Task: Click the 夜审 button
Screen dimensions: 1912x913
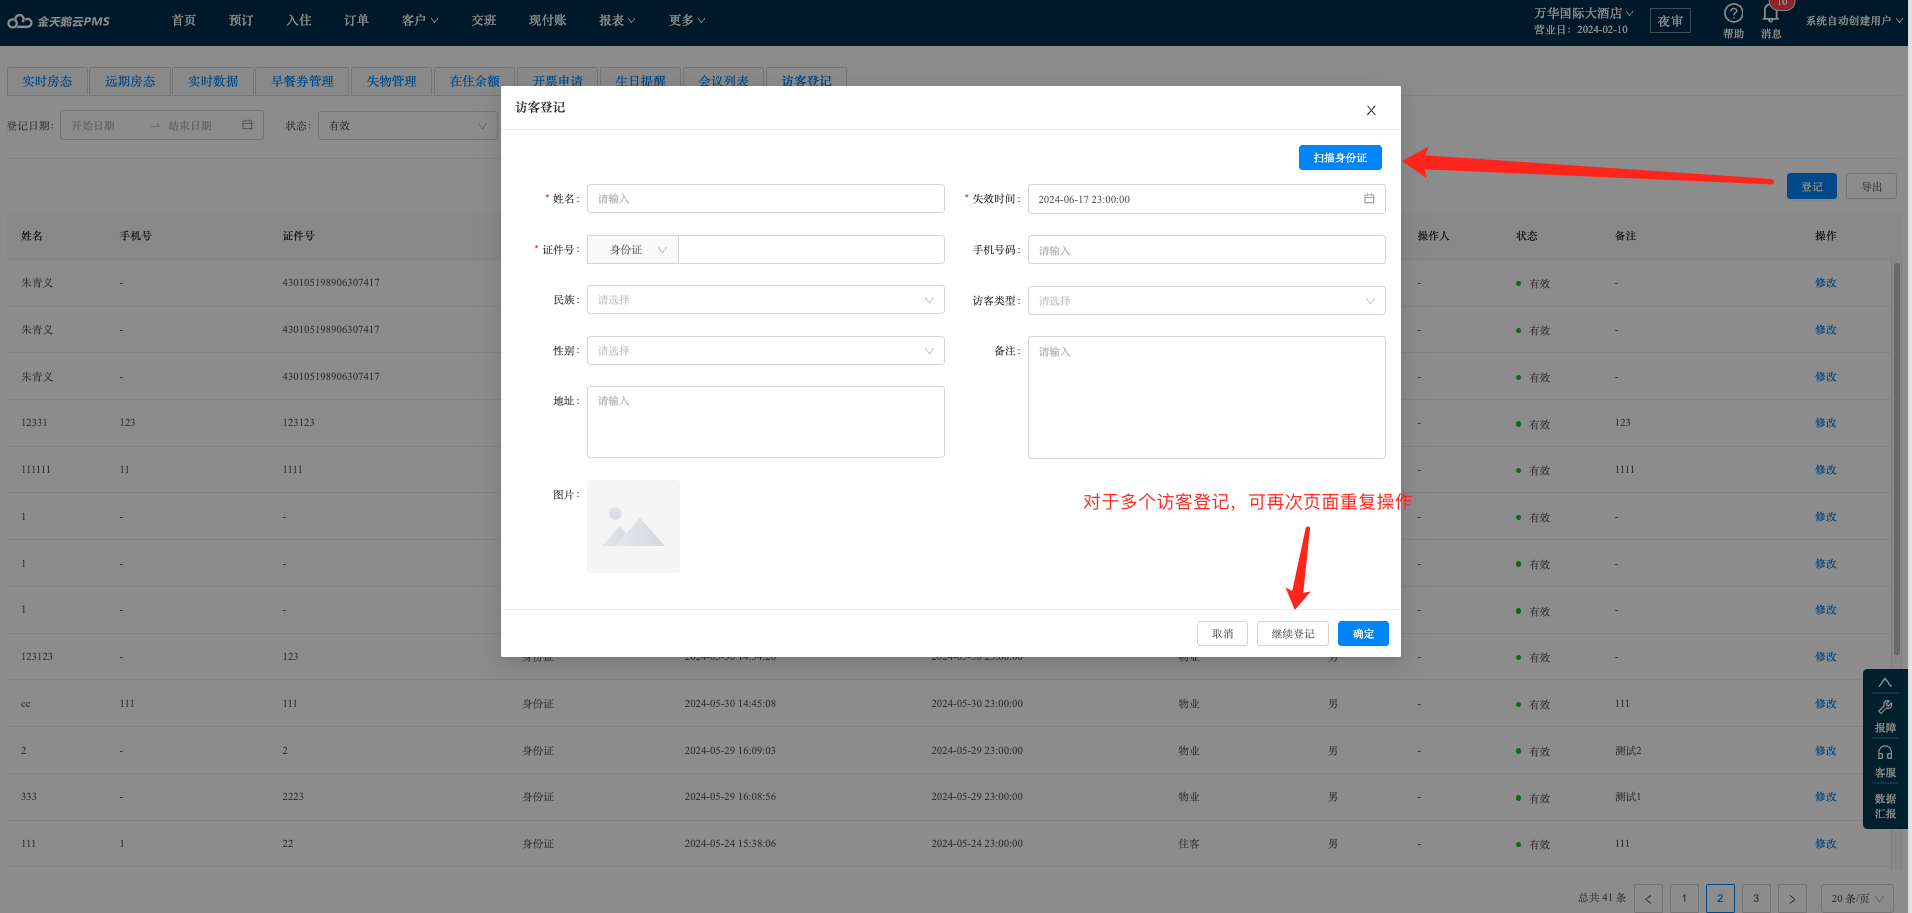Action: 1670,21
